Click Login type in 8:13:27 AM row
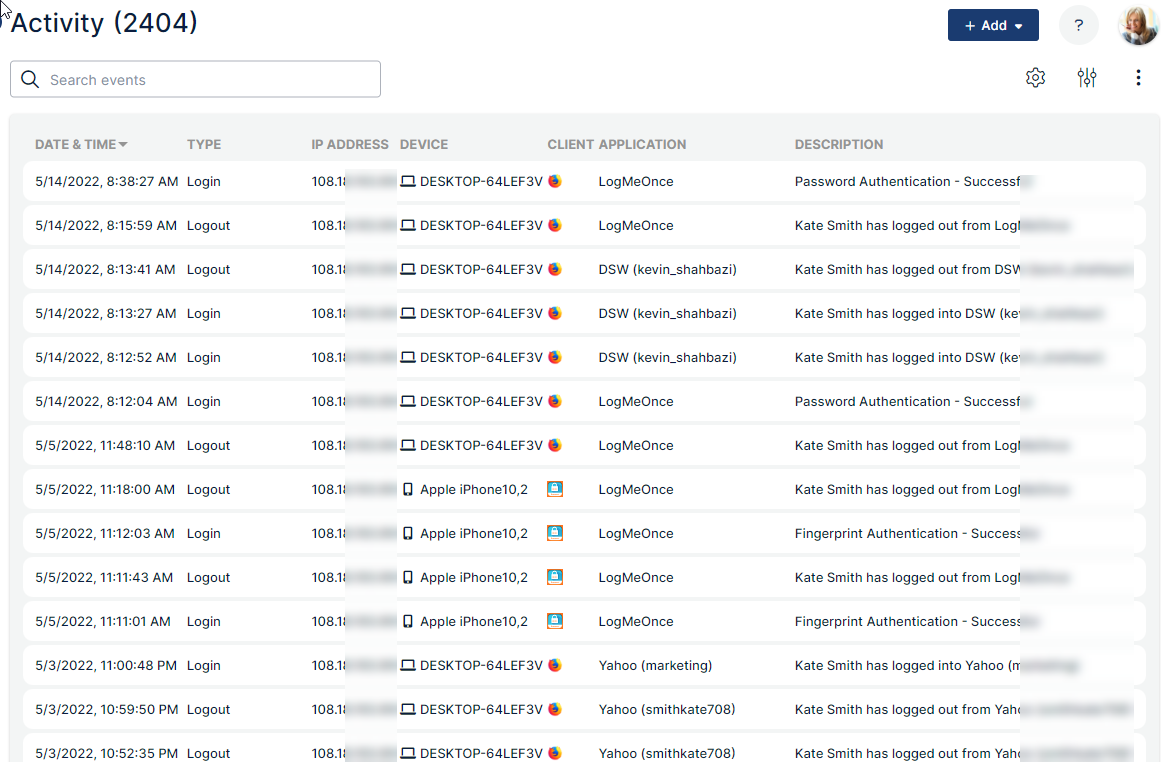1161x762 pixels. [x=204, y=313]
